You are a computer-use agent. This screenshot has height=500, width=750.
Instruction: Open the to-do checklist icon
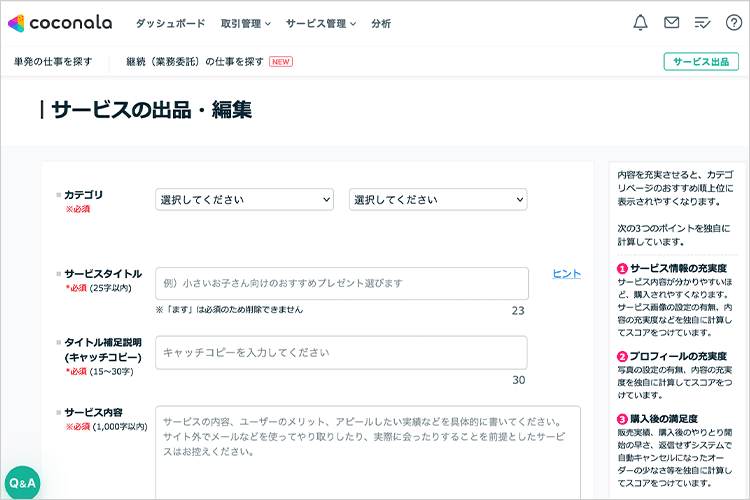pyautogui.click(x=702, y=23)
